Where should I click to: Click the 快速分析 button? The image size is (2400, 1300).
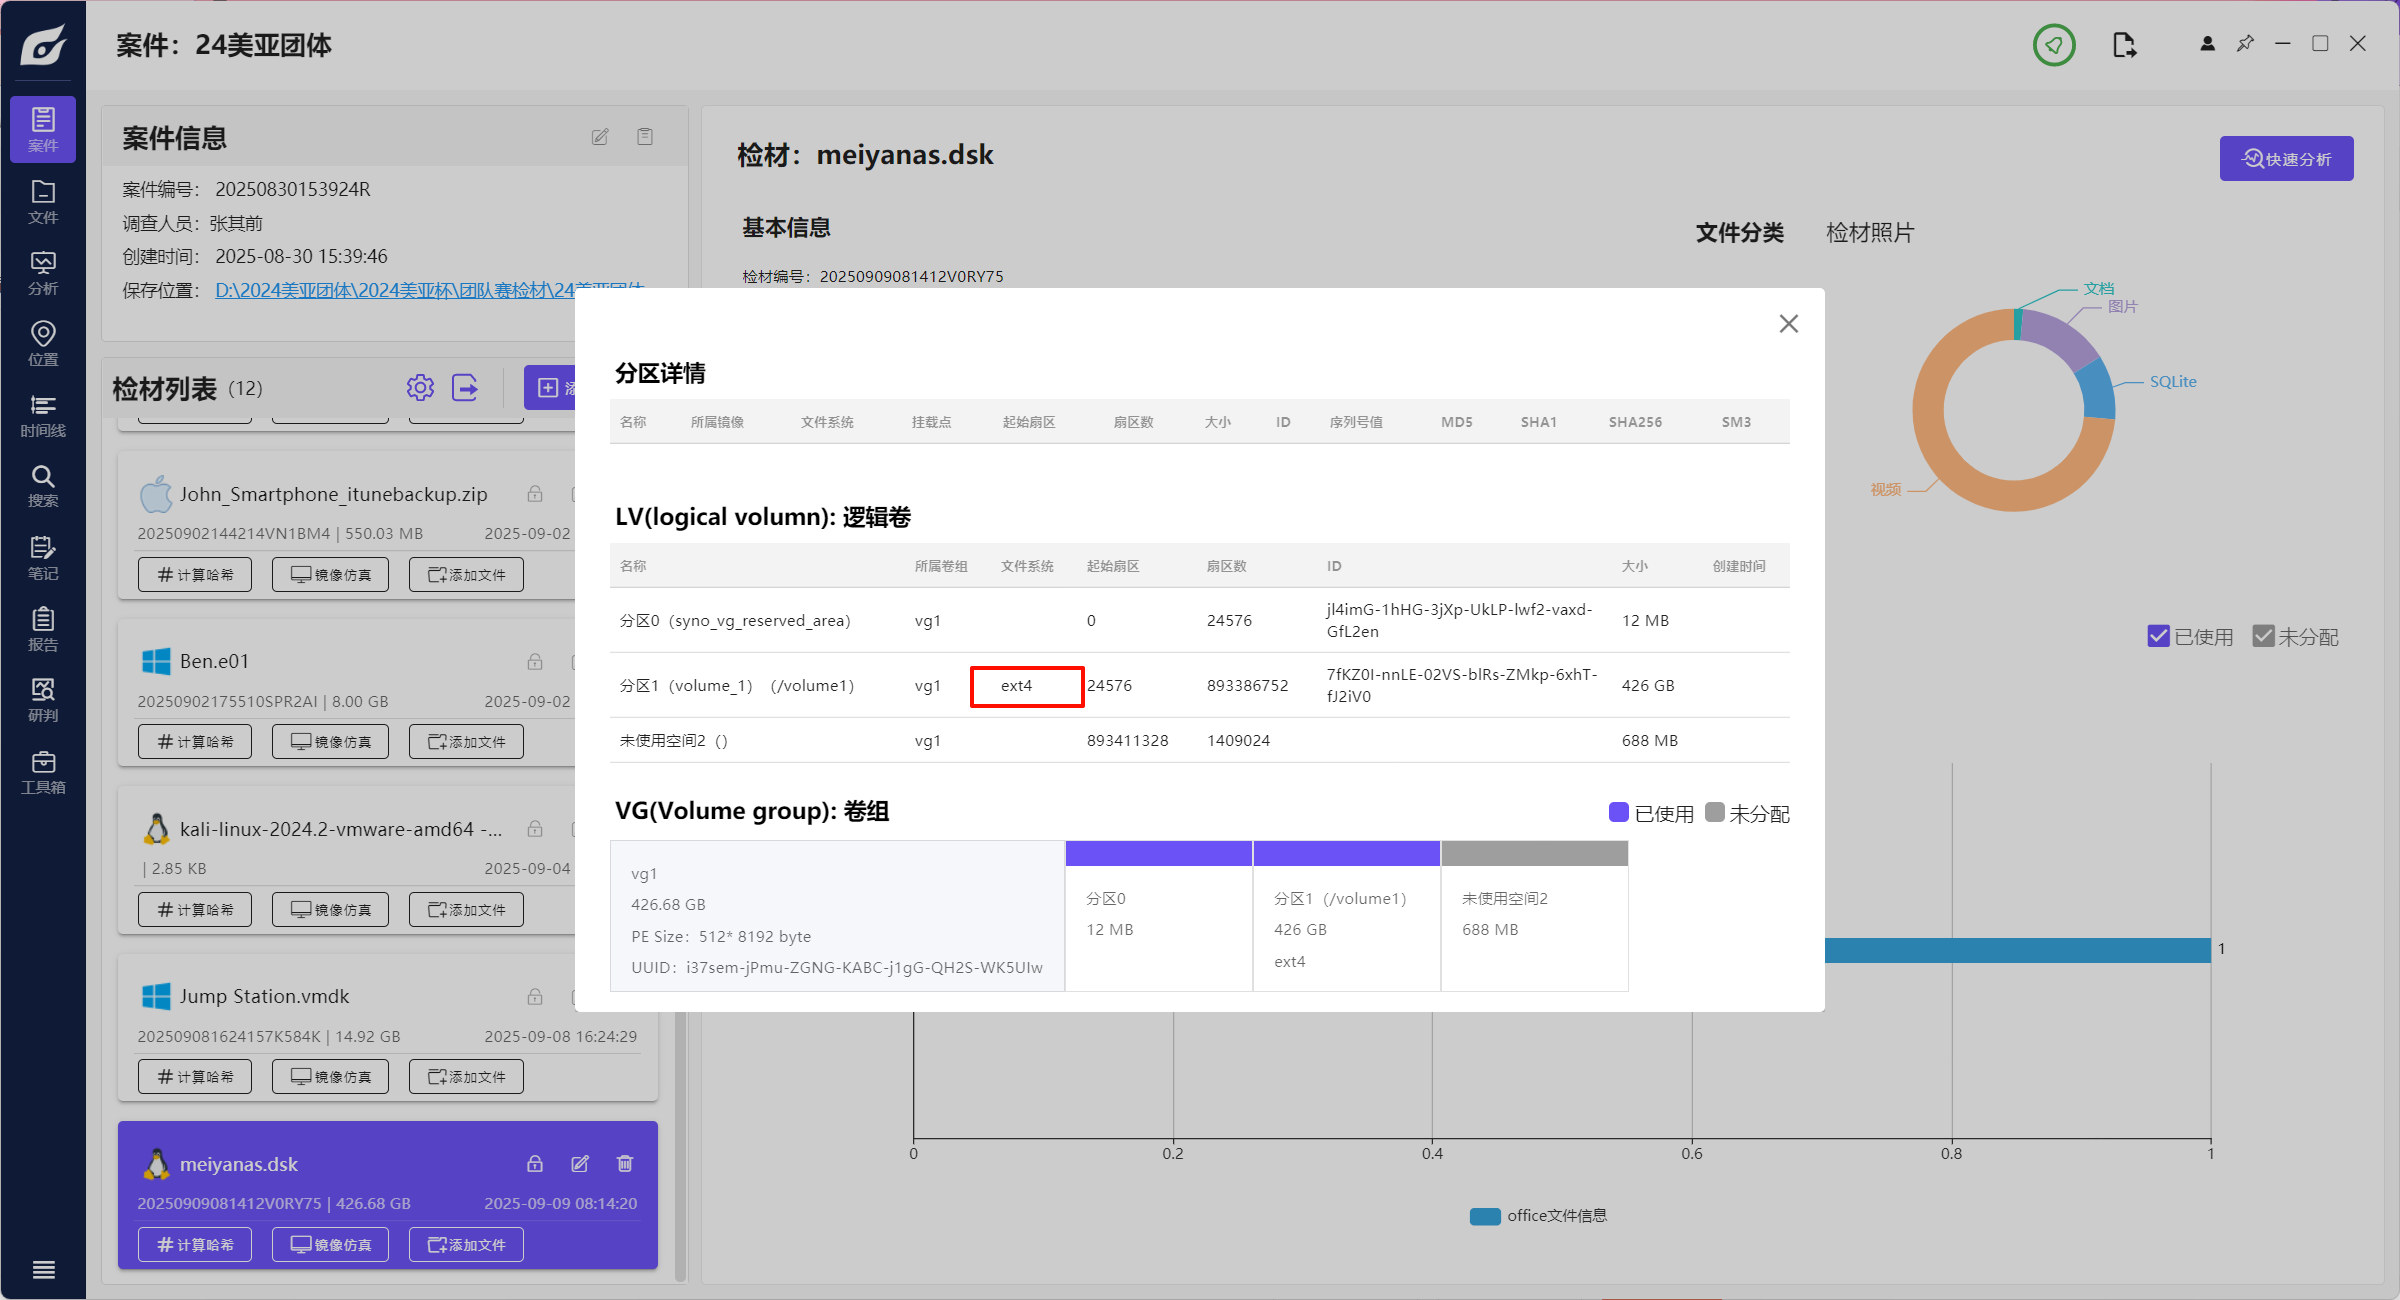click(x=2286, y=159)
